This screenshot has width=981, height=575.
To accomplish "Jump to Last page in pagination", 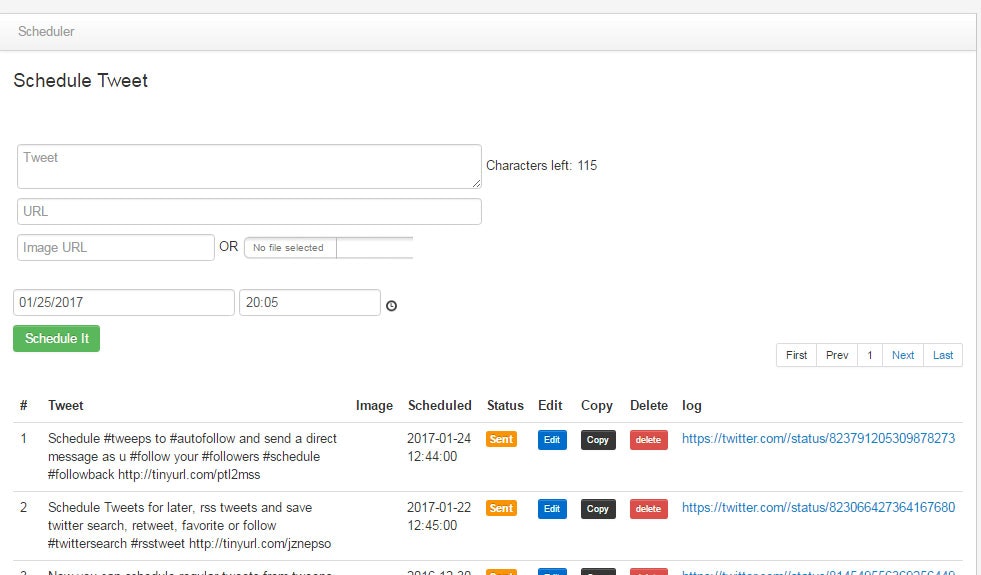I will [x=943, y=355].
